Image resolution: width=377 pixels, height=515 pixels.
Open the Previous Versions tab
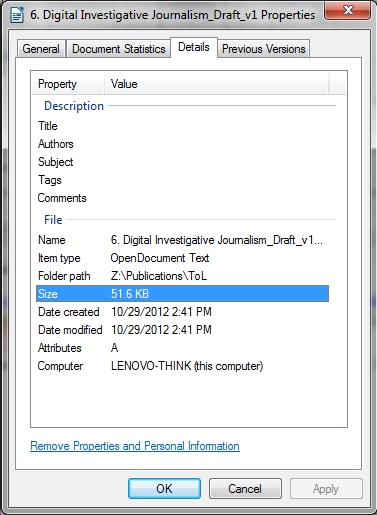click(x=264, y=49)
